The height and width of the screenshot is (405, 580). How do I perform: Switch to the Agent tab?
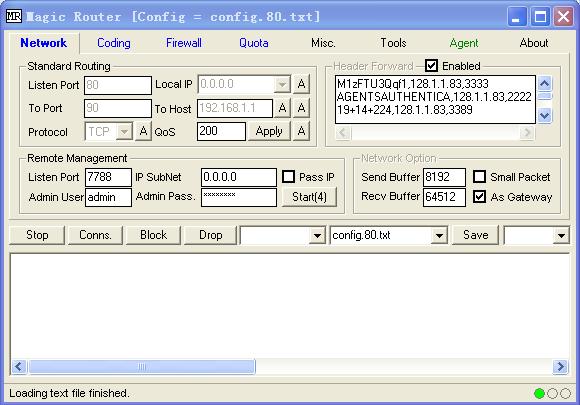(464, 43)
